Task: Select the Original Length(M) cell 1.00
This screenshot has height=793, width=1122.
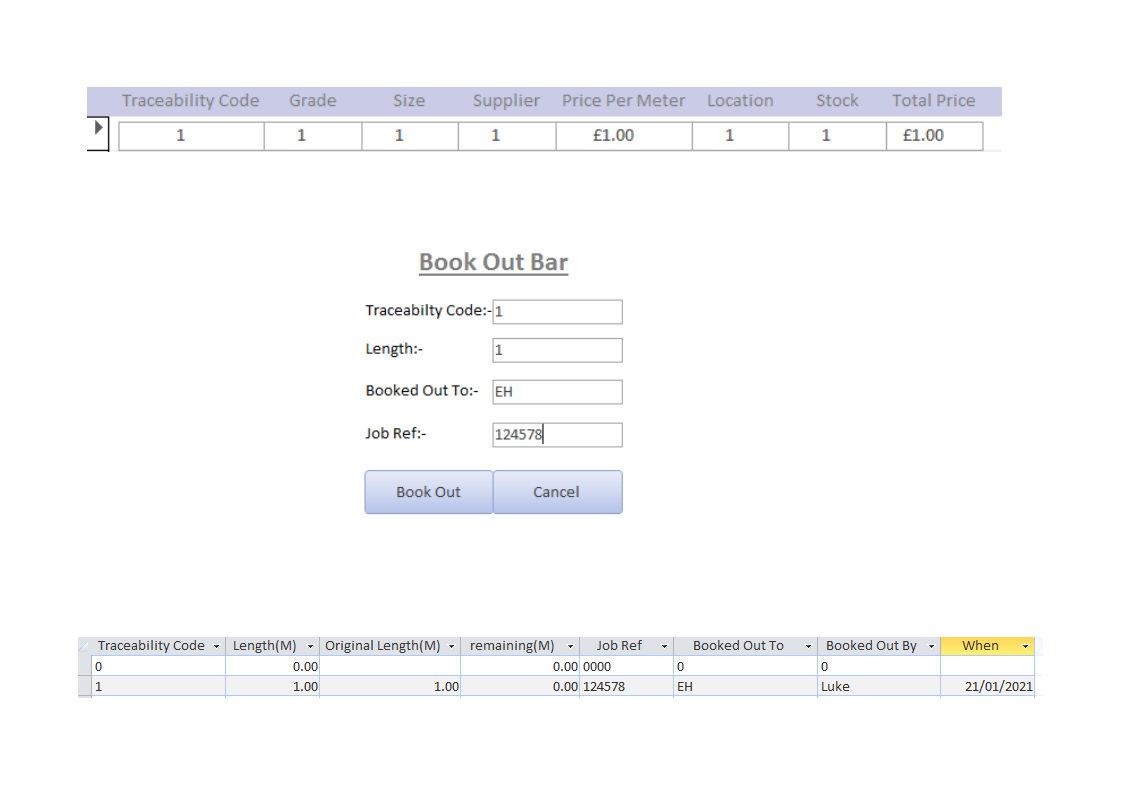Action: point(390,686)
